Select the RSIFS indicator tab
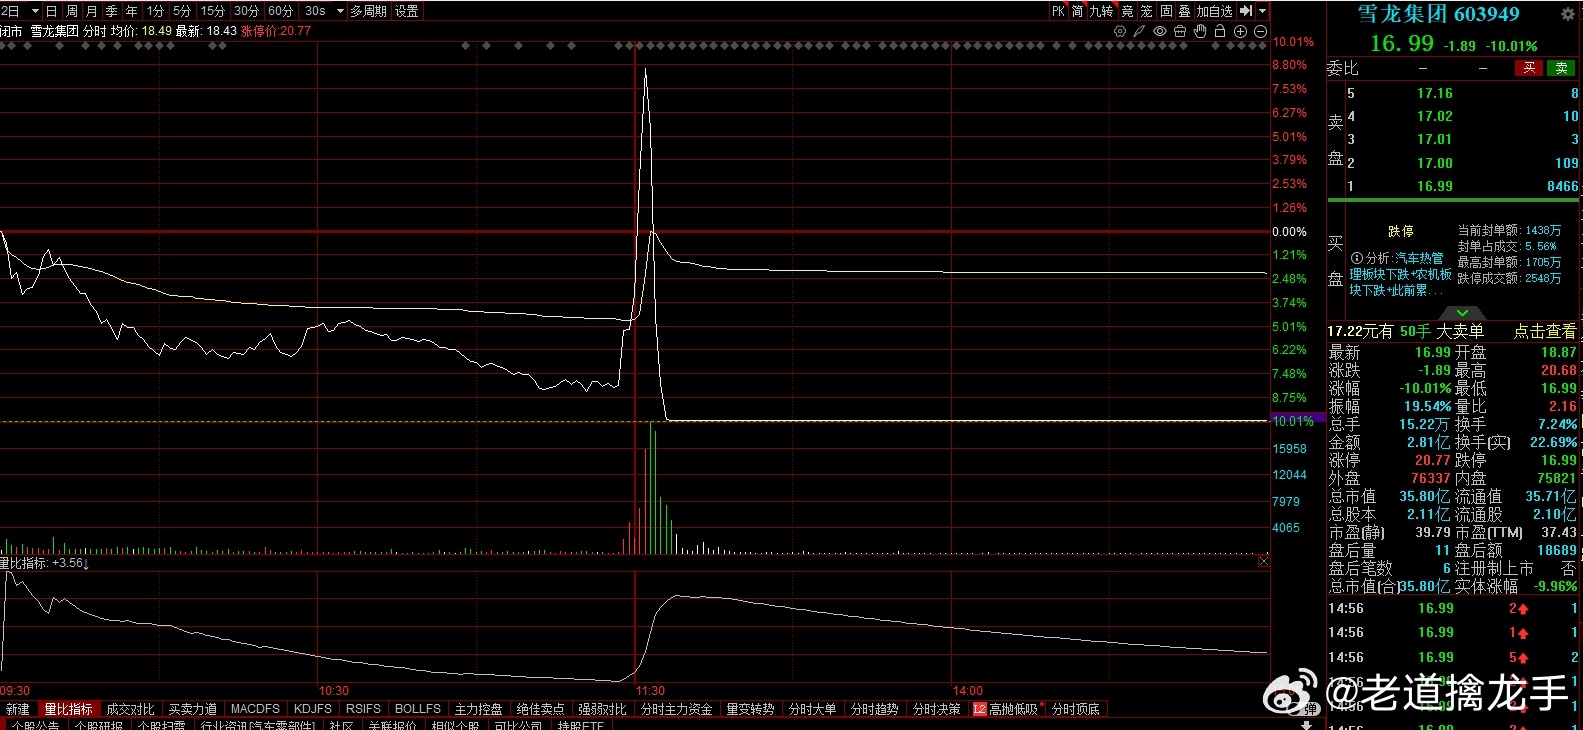Image resolution: width=1583 pixels, height=730 pixels. [x=363, y=709]
